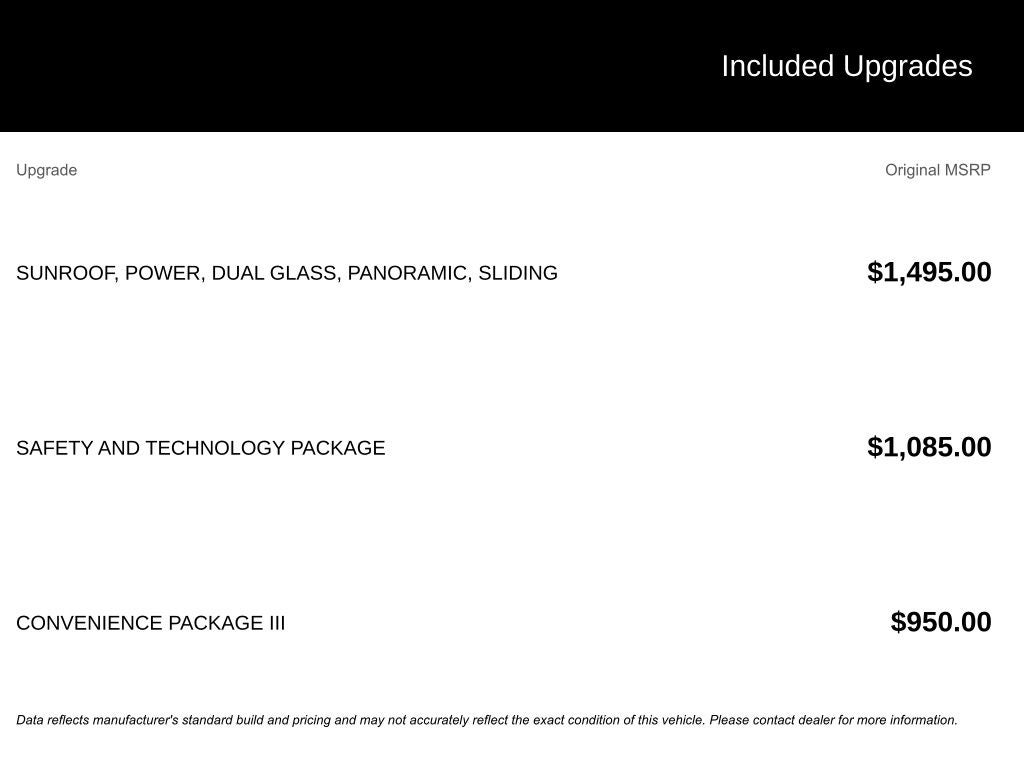This screenshot has height=768, width=1024.
Task: Select the Original MSRP column header
Action: click(937, 170)
